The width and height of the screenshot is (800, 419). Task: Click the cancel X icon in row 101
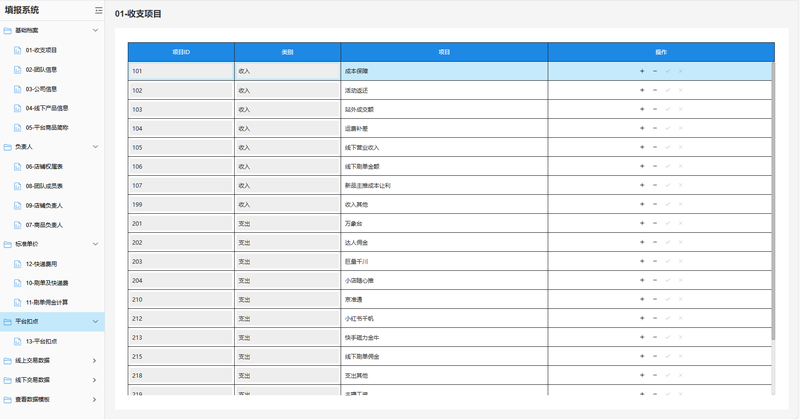click(x=680, y=71)
